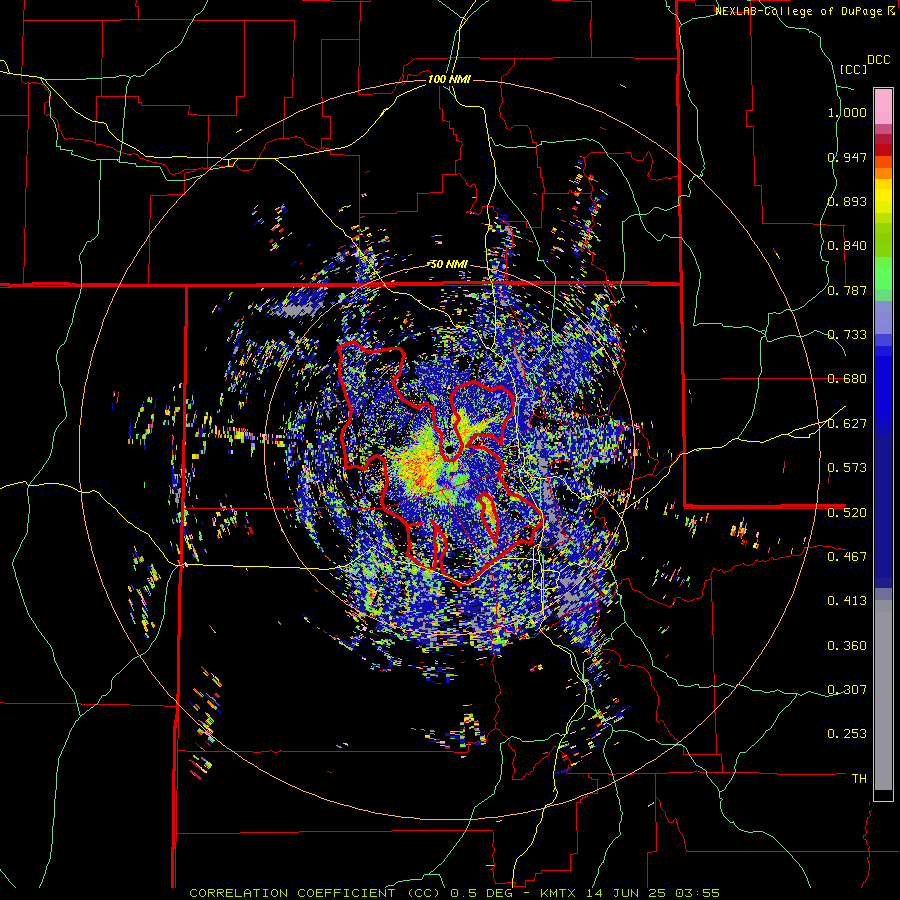Click the 0.947 legend value
The image size is (900, 900).
(x=847, y=157)
